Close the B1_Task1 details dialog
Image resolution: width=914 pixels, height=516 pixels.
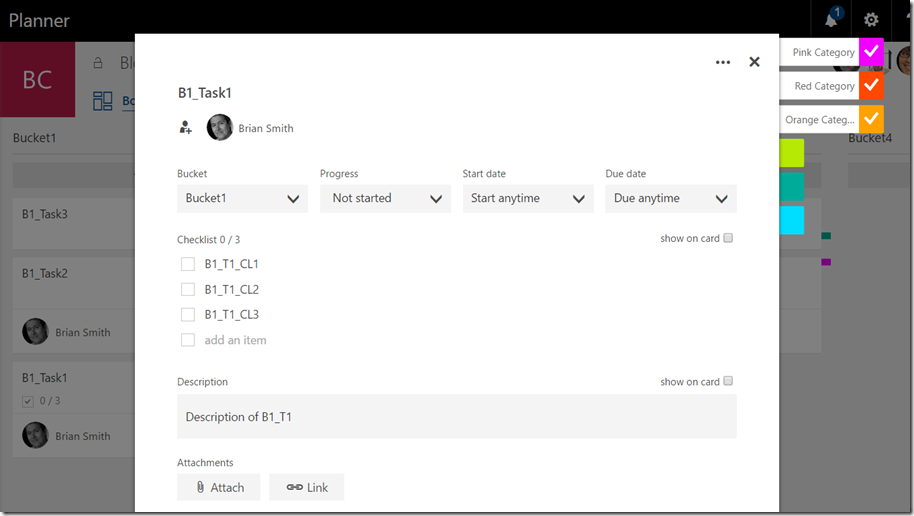pos(754,62)
